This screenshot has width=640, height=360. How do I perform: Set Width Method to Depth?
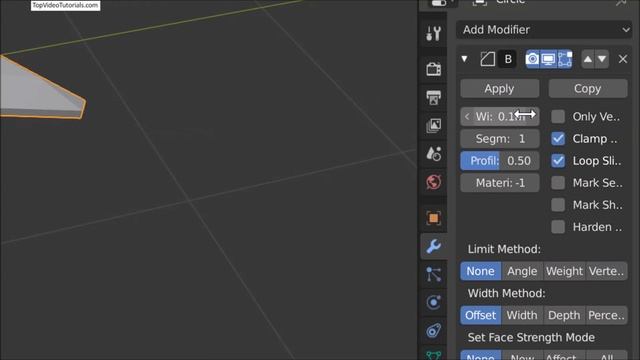pos(564,315)
